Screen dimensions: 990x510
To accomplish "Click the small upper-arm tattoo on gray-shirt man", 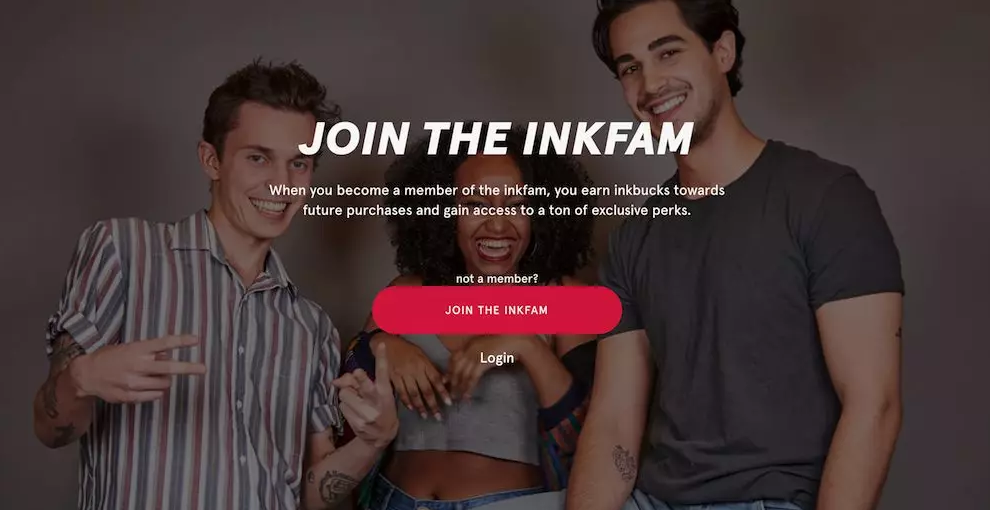I will tap(897, 331).
